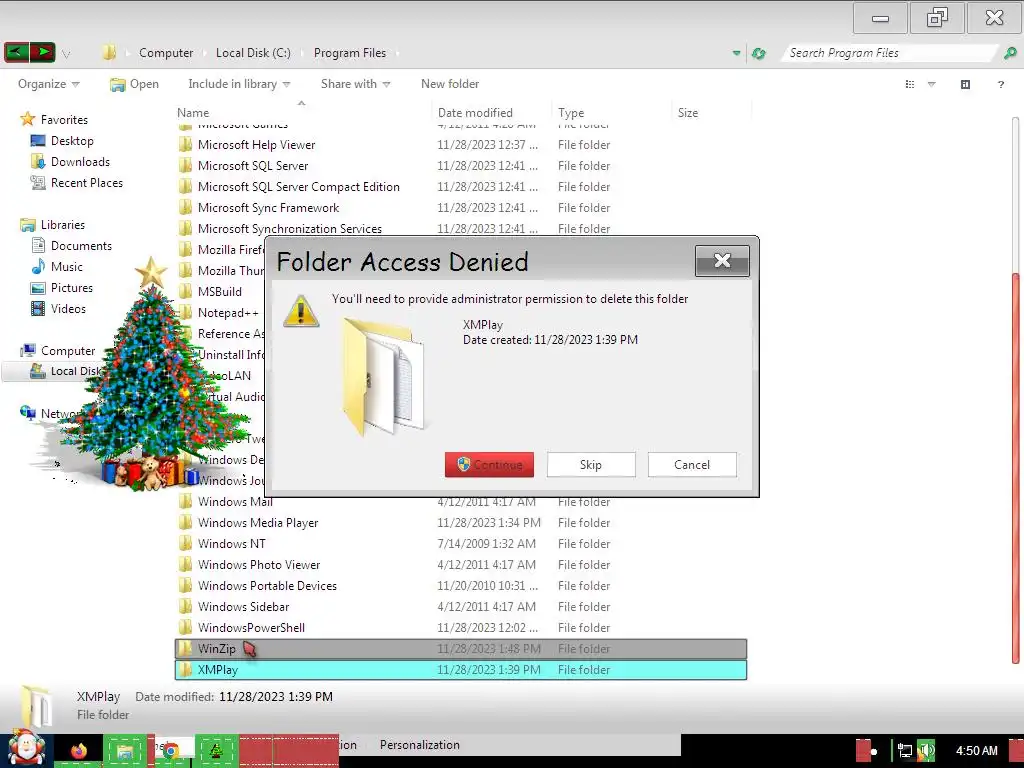Viewport: 1024px width, 768px height.
Task: Select the Microsoft Sync Framework folder
Action: pos(268,208)
